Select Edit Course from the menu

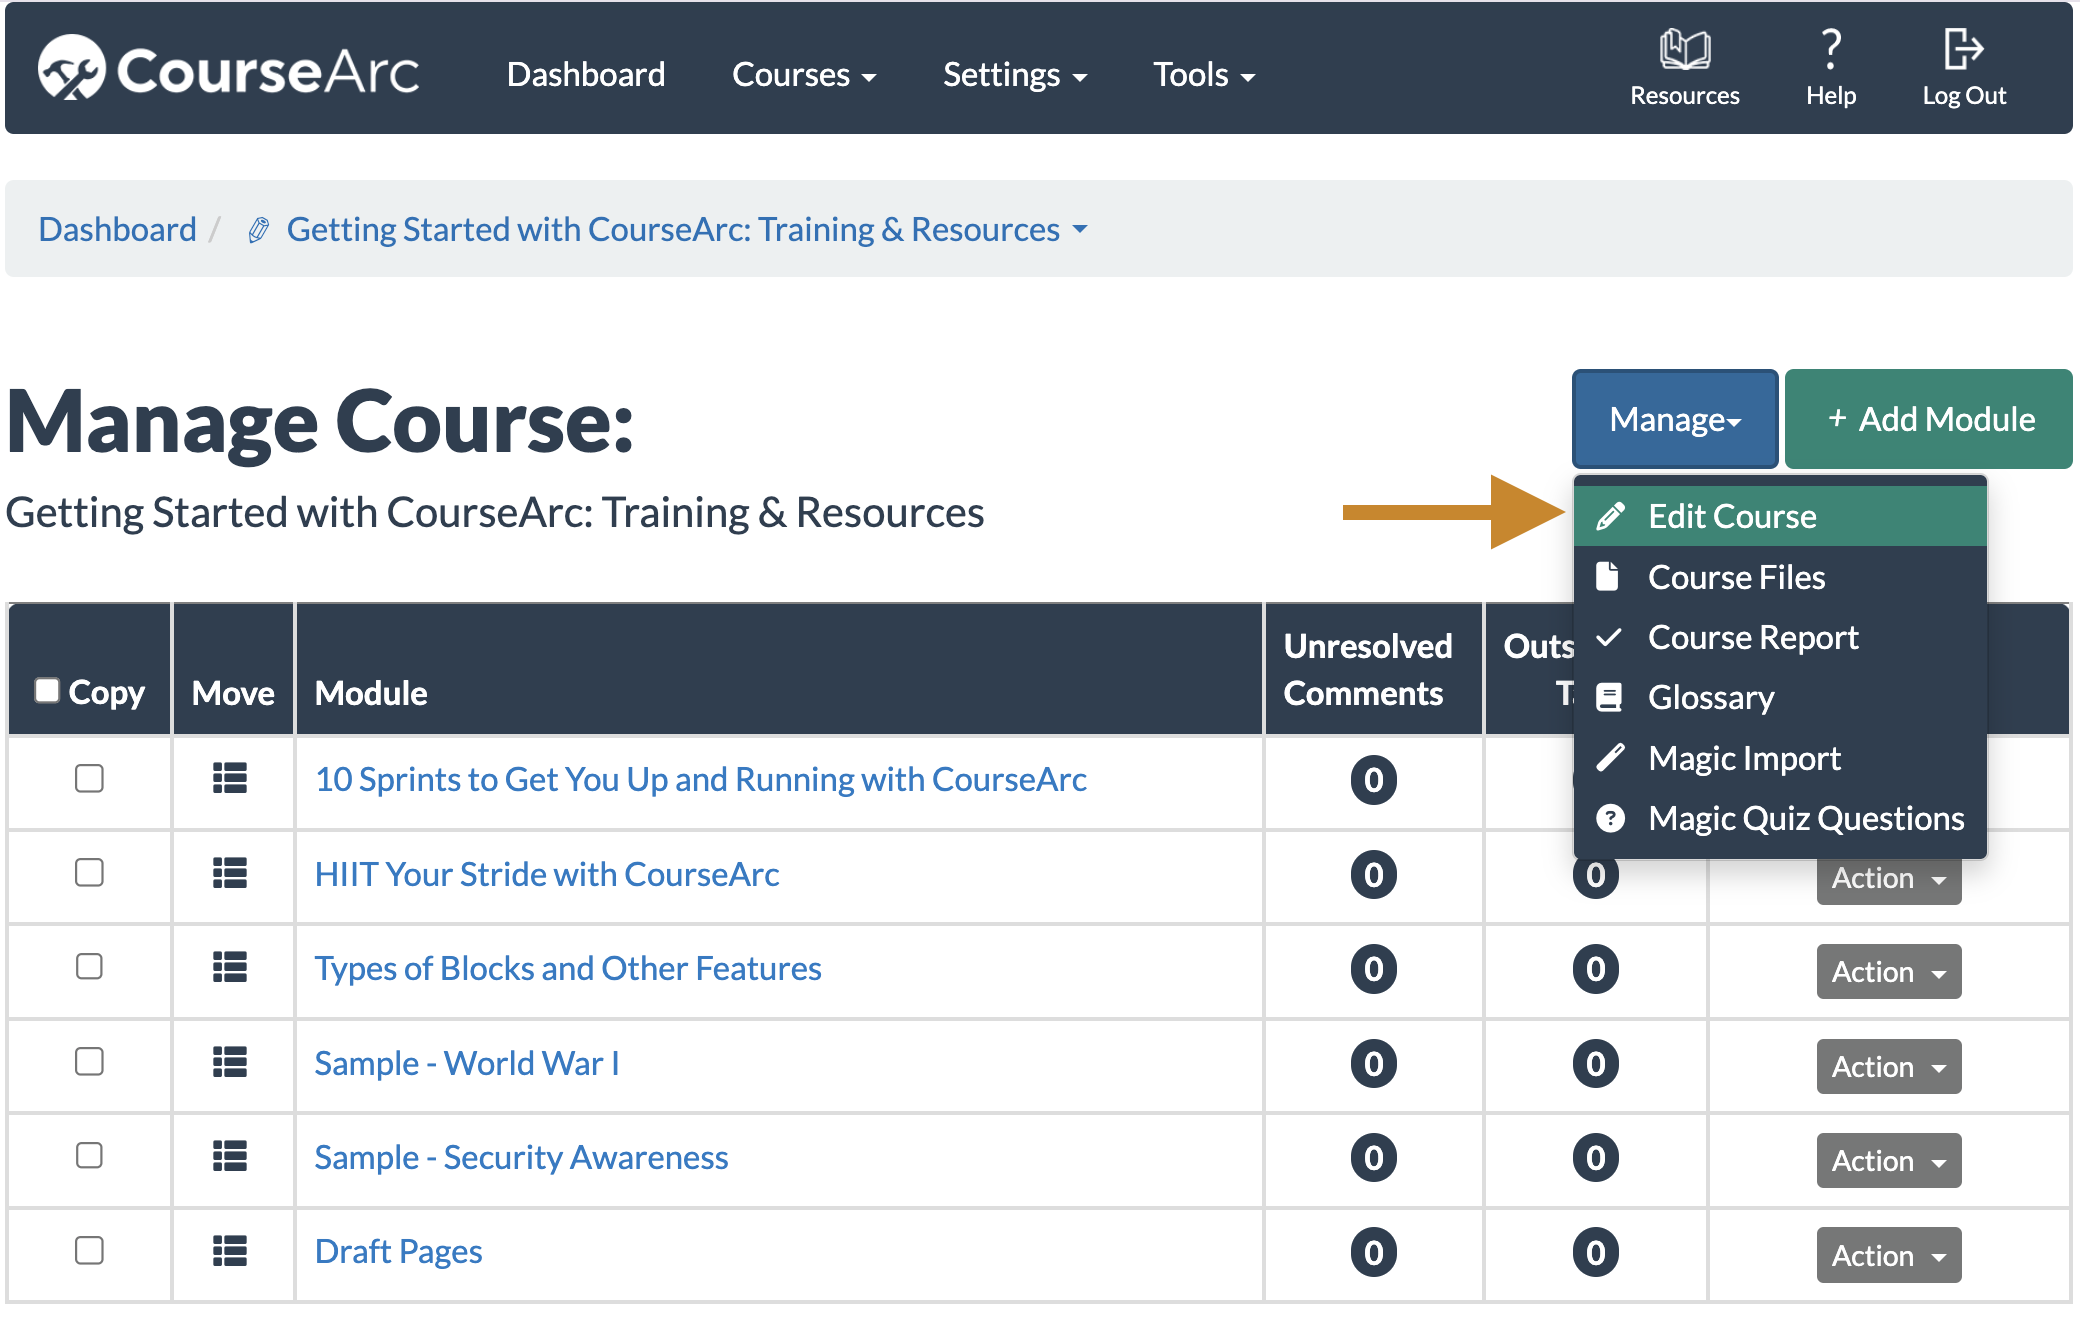pos(1732,516)
